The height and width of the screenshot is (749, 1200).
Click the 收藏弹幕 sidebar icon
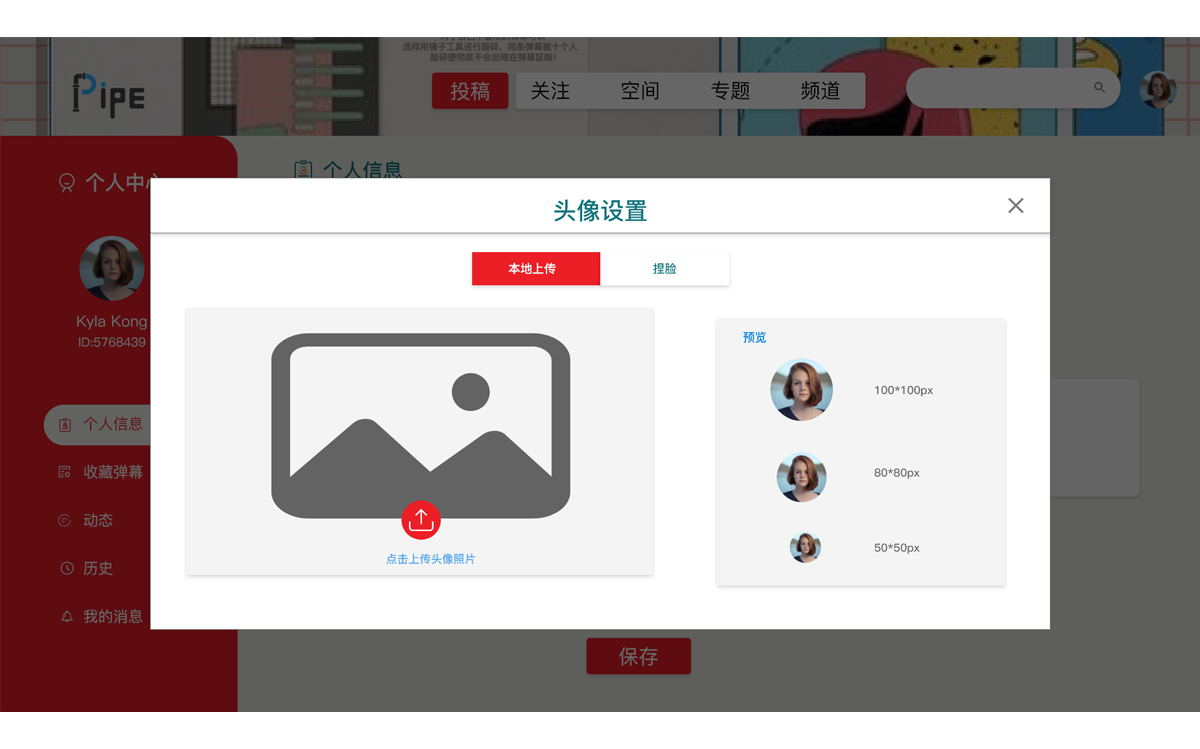(65, 472)
